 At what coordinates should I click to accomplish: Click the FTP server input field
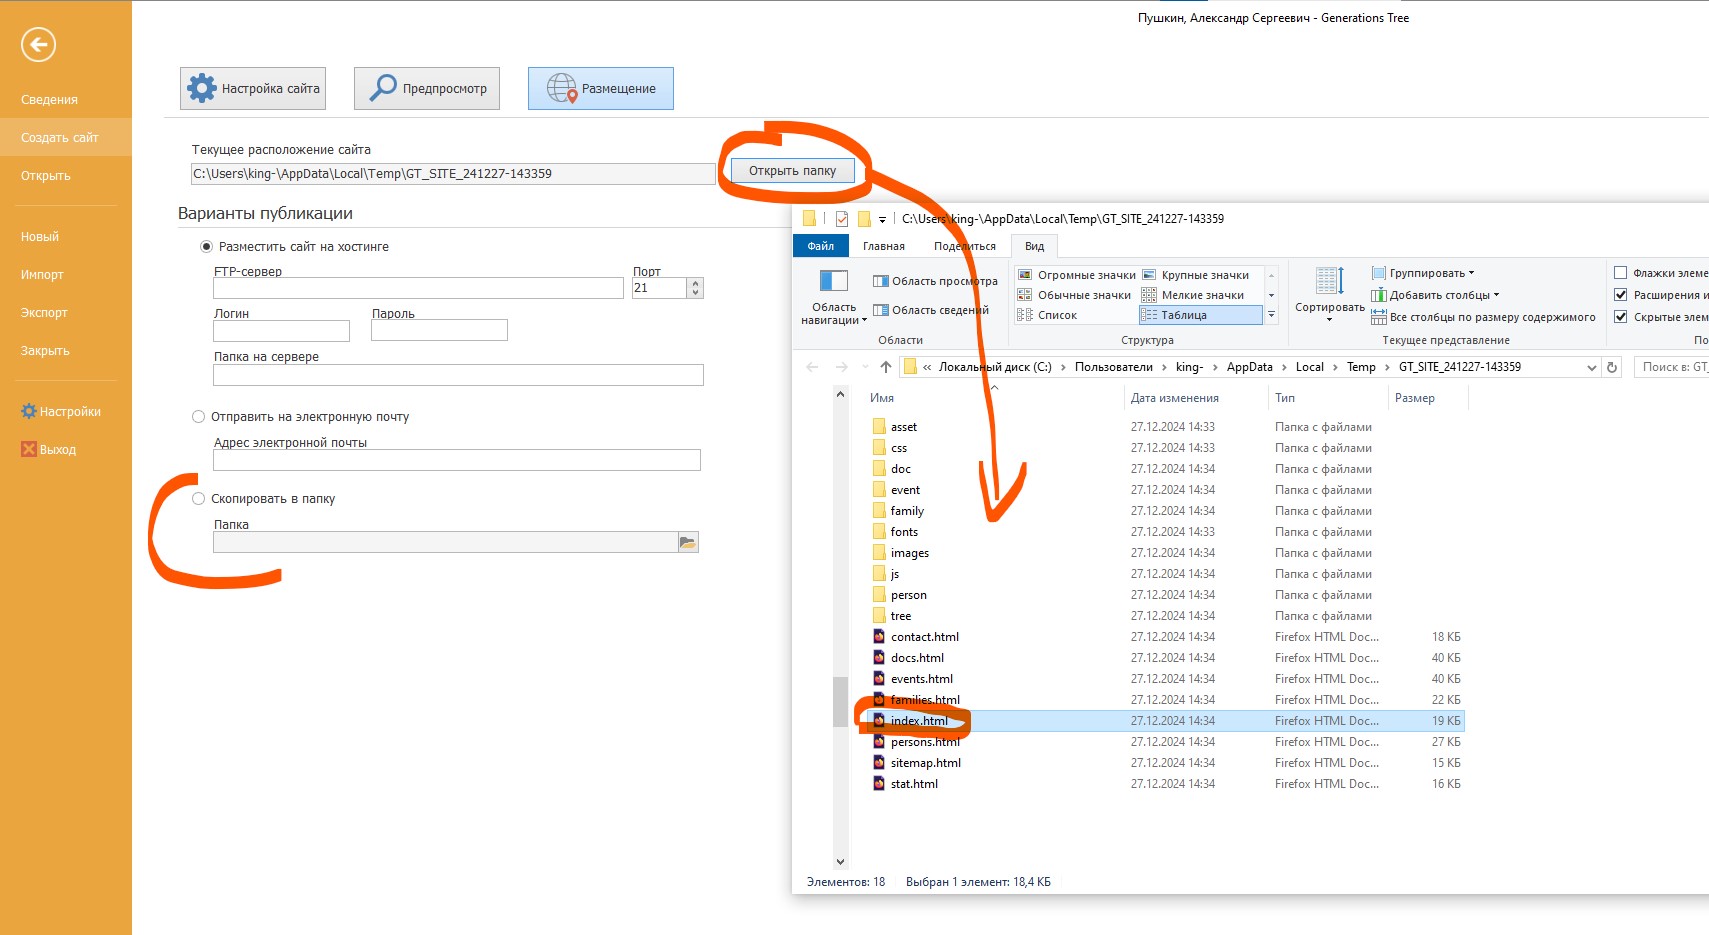coord(418,288)
